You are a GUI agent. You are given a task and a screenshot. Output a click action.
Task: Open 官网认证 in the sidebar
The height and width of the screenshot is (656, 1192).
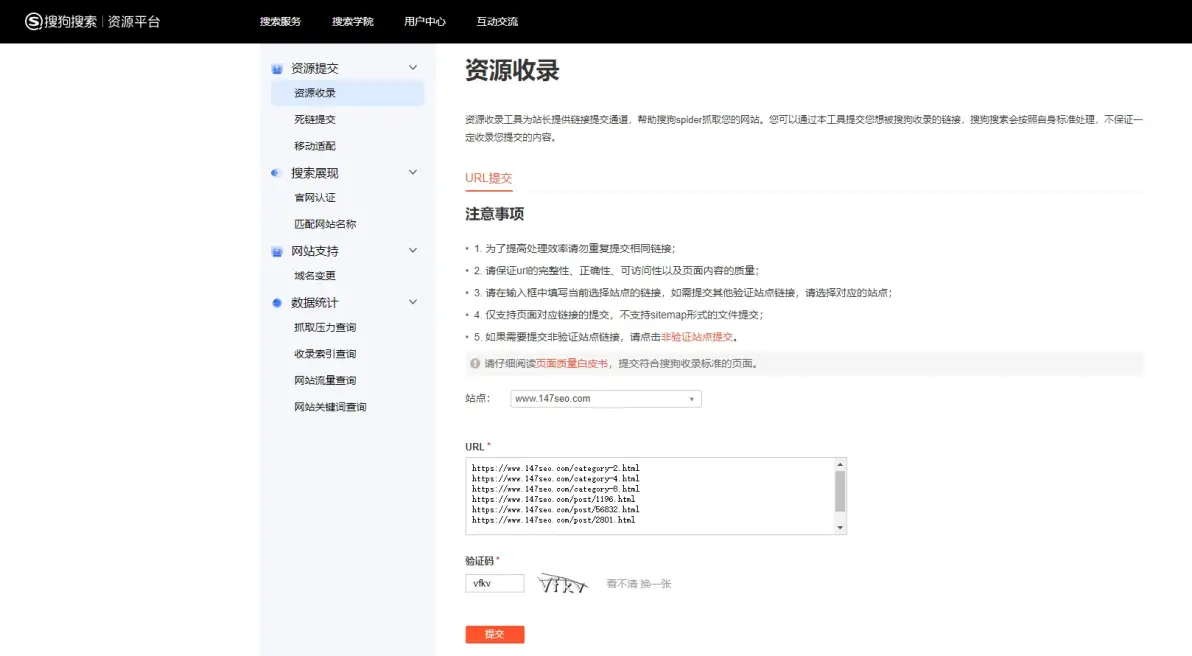click(315, 198)
